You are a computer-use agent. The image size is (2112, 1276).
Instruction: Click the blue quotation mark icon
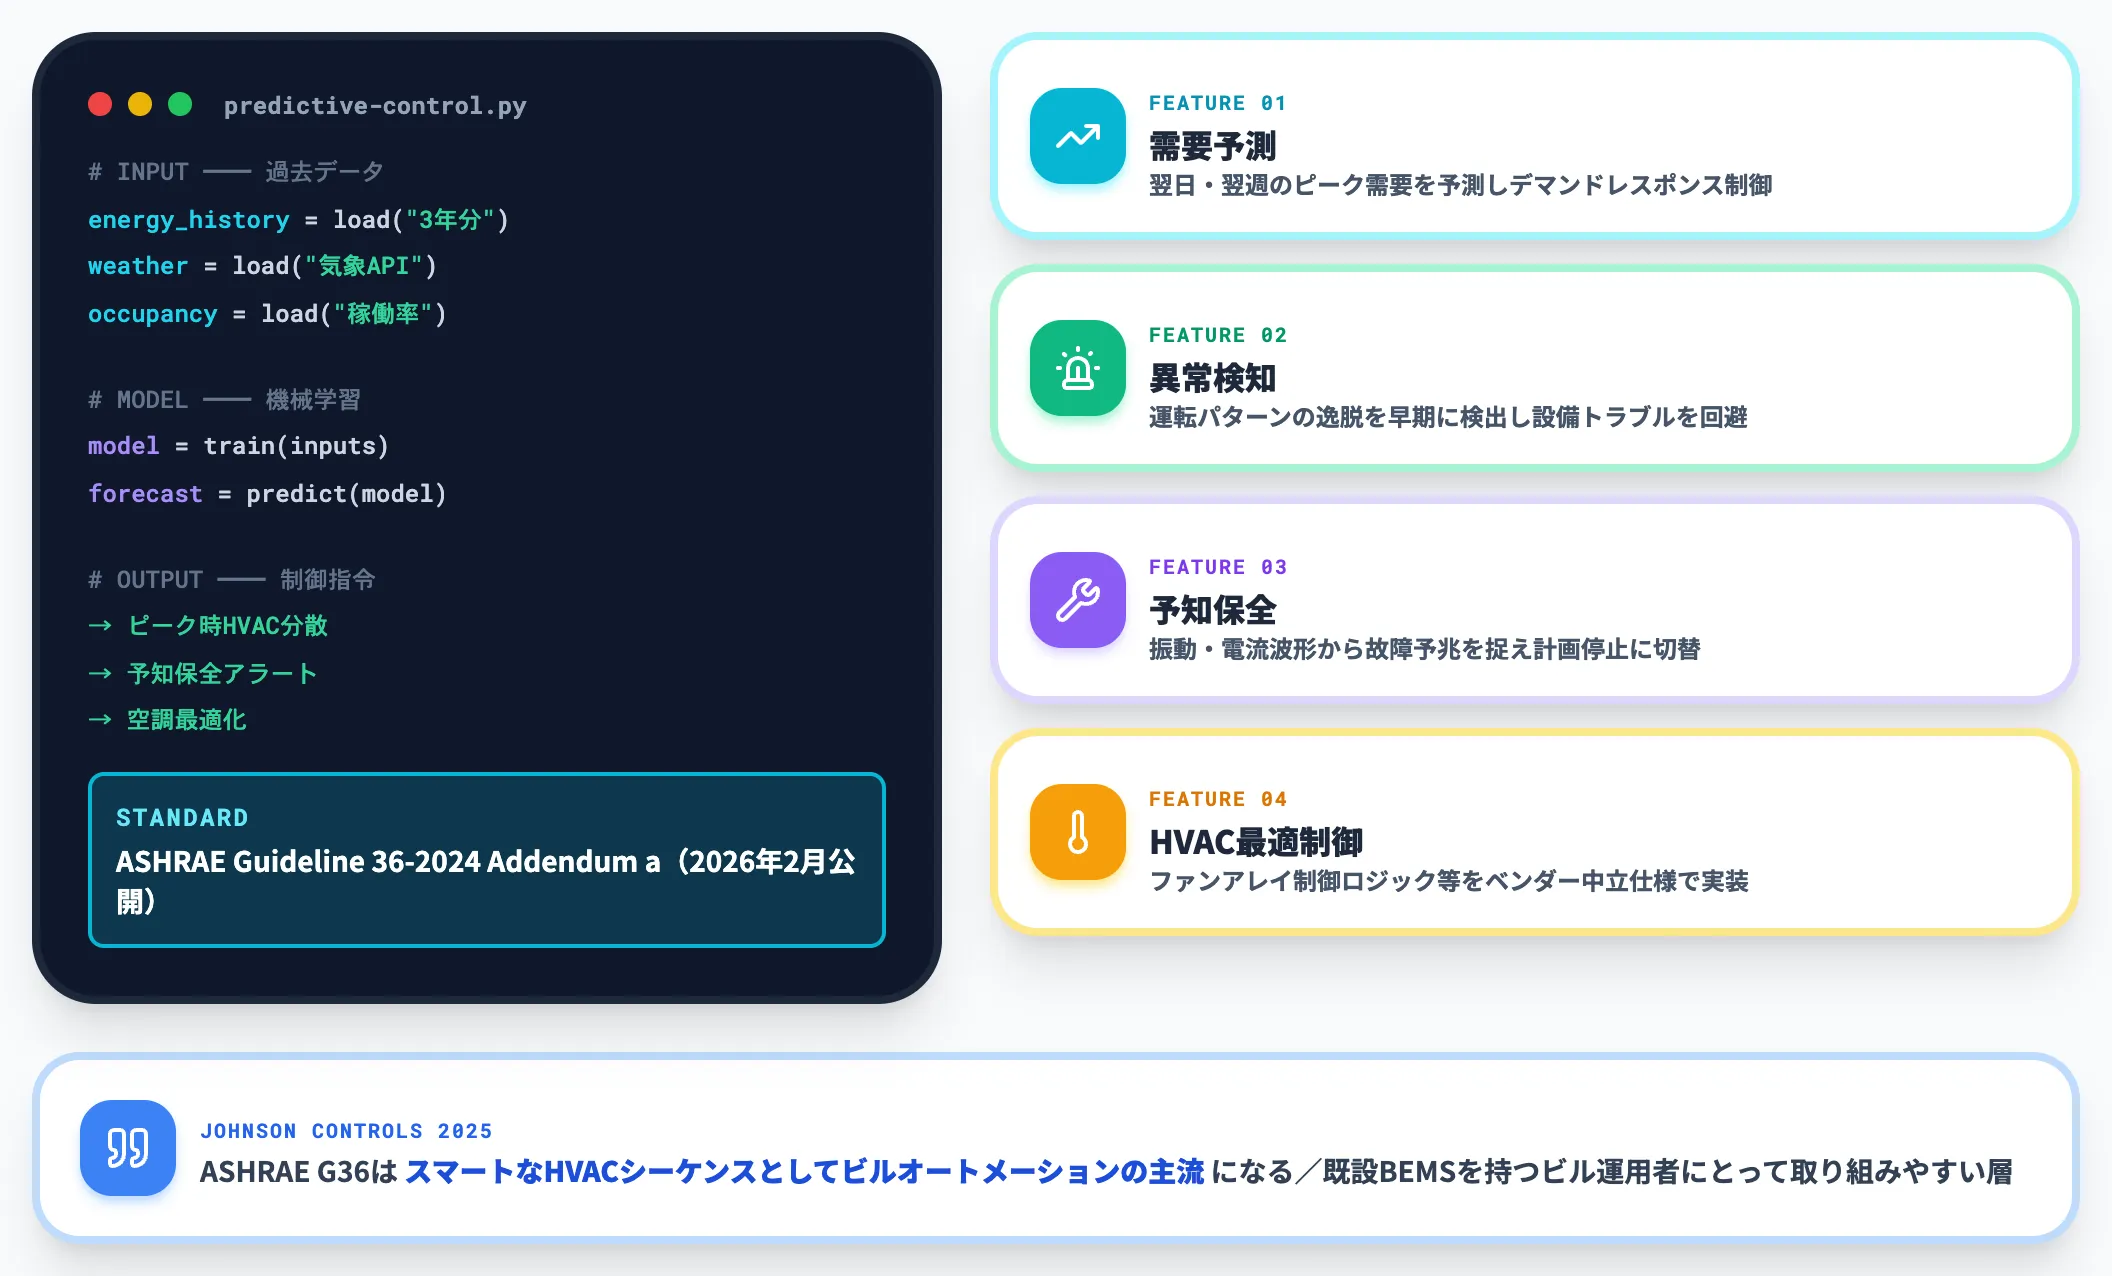click(x=128, y=1148)
